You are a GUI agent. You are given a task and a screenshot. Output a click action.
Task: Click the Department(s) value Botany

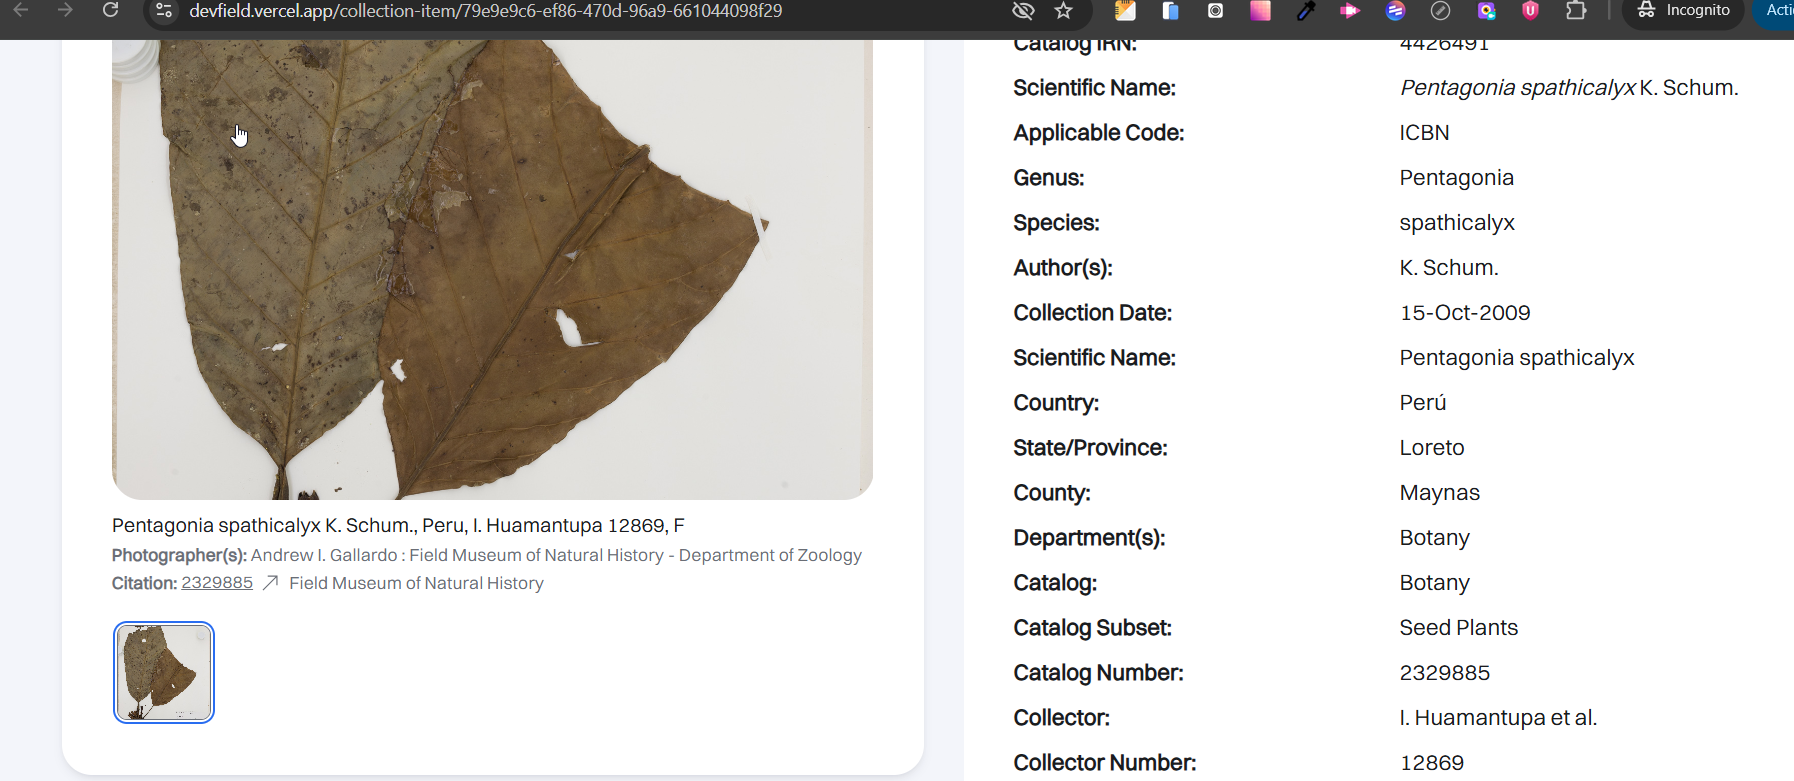coord(1434,538)
